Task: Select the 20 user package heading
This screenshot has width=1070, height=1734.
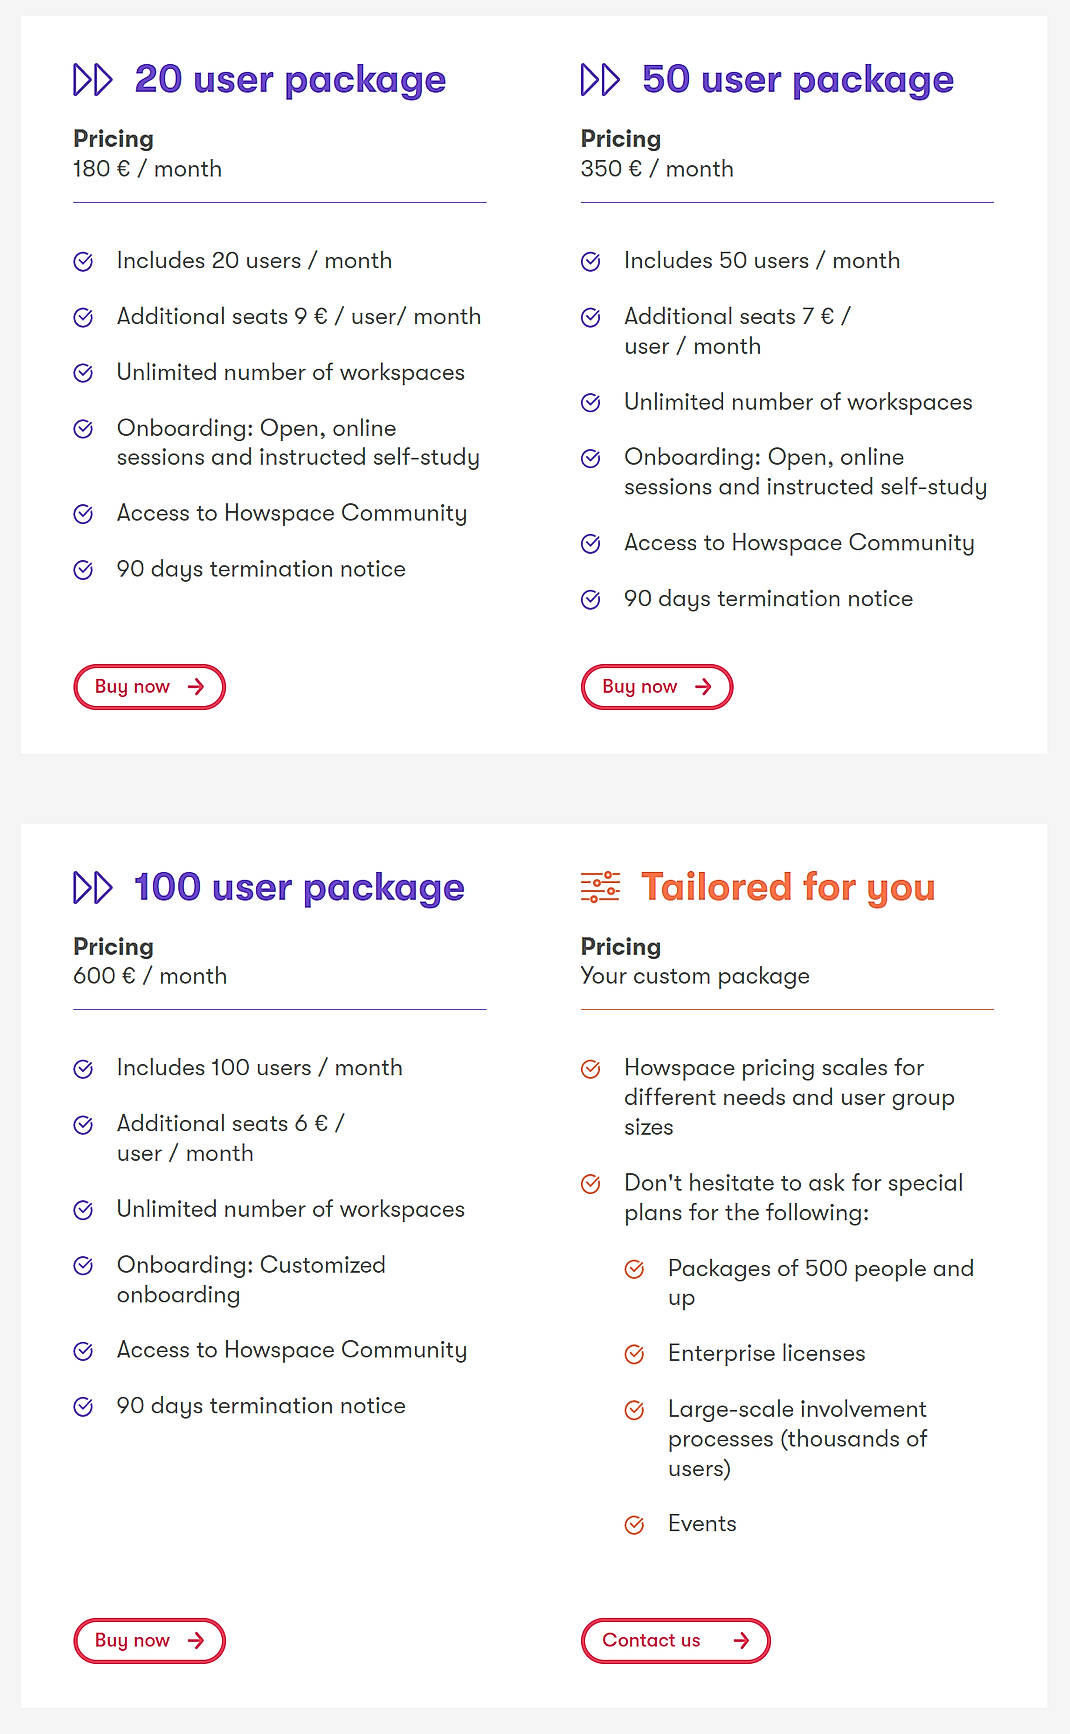Action: pos(289,79)
